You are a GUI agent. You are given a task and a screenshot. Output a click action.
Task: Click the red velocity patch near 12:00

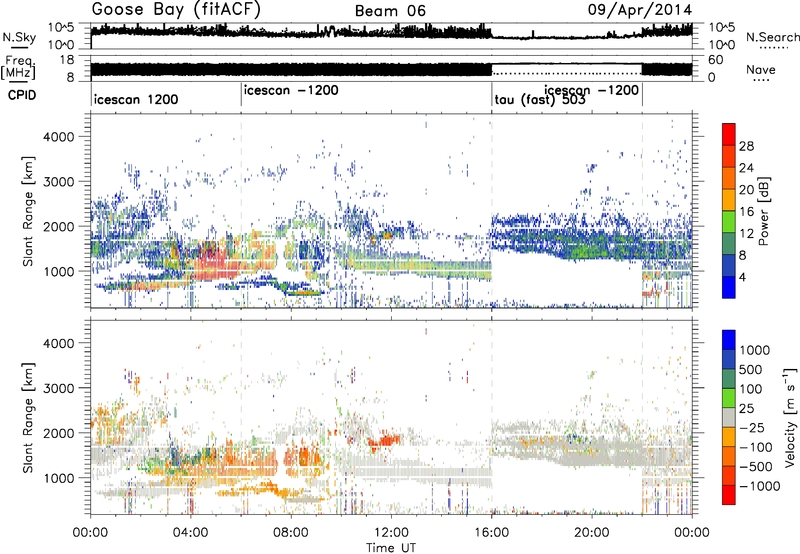pos(384,441)
